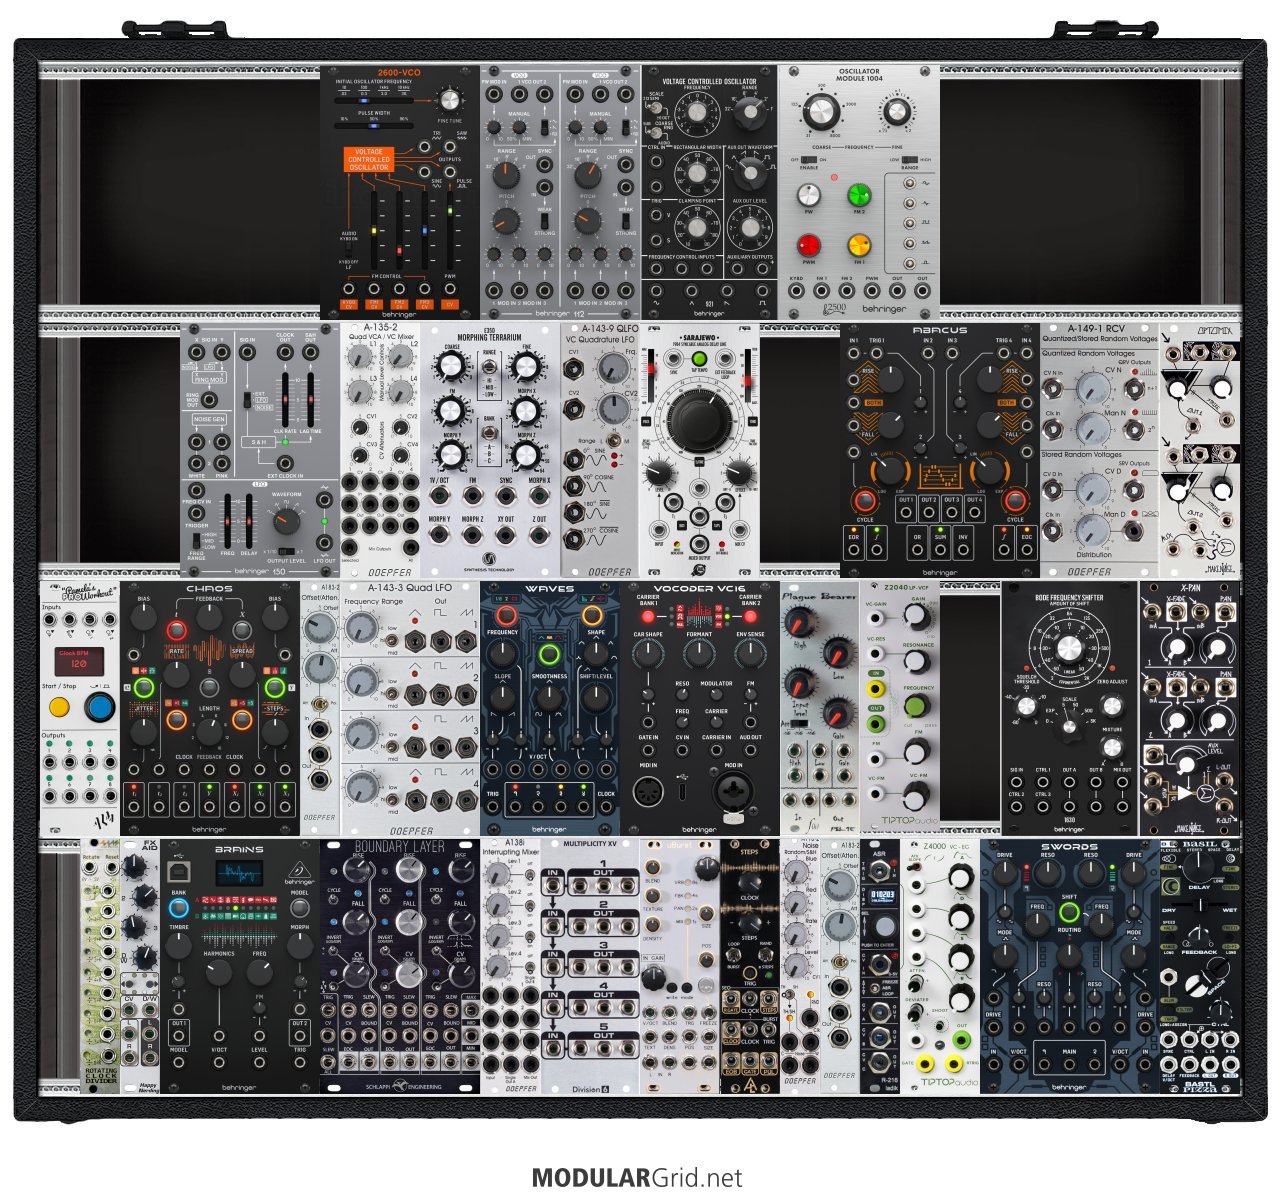Click the red PWM knob on Oscillator 1004
Image resolution: width=1275 pixels, height=1199 pixels.
(808, 246)
